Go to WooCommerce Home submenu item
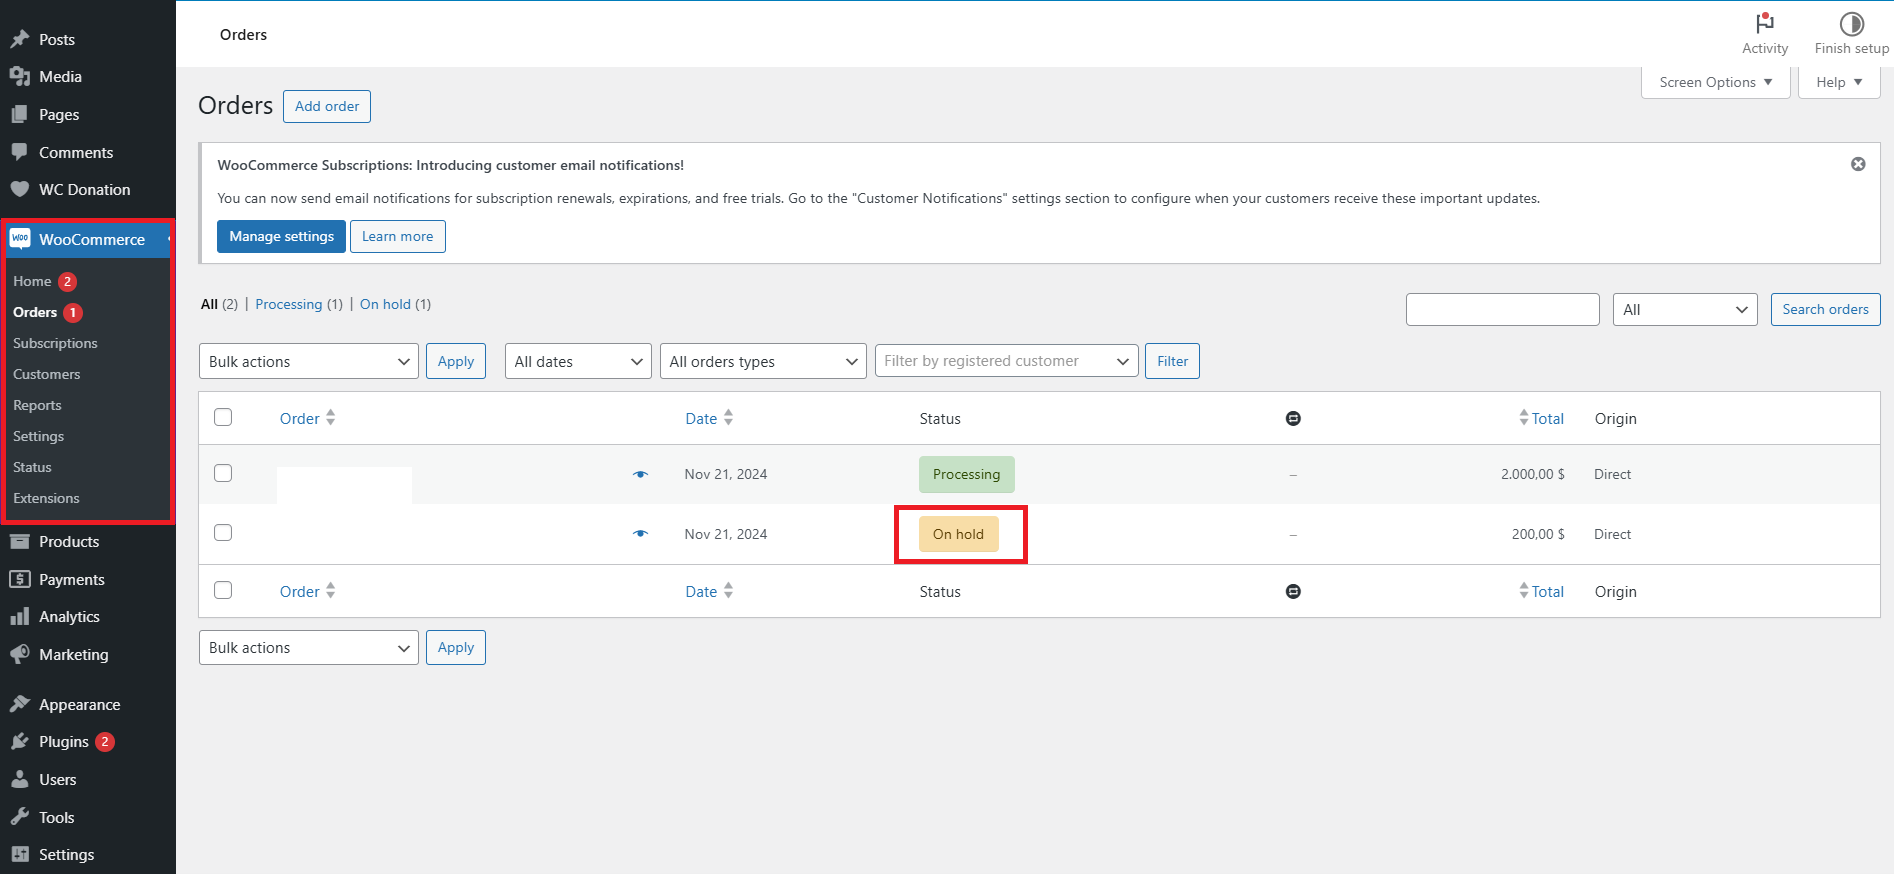Screen dimensions: 1894x874 32,281
